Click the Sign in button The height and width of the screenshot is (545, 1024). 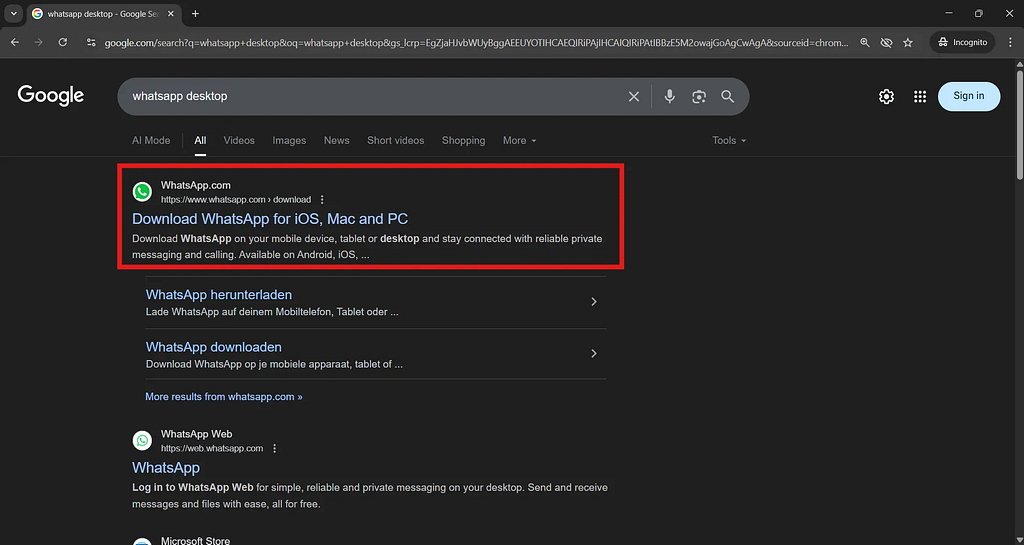[x=968, y=96]
